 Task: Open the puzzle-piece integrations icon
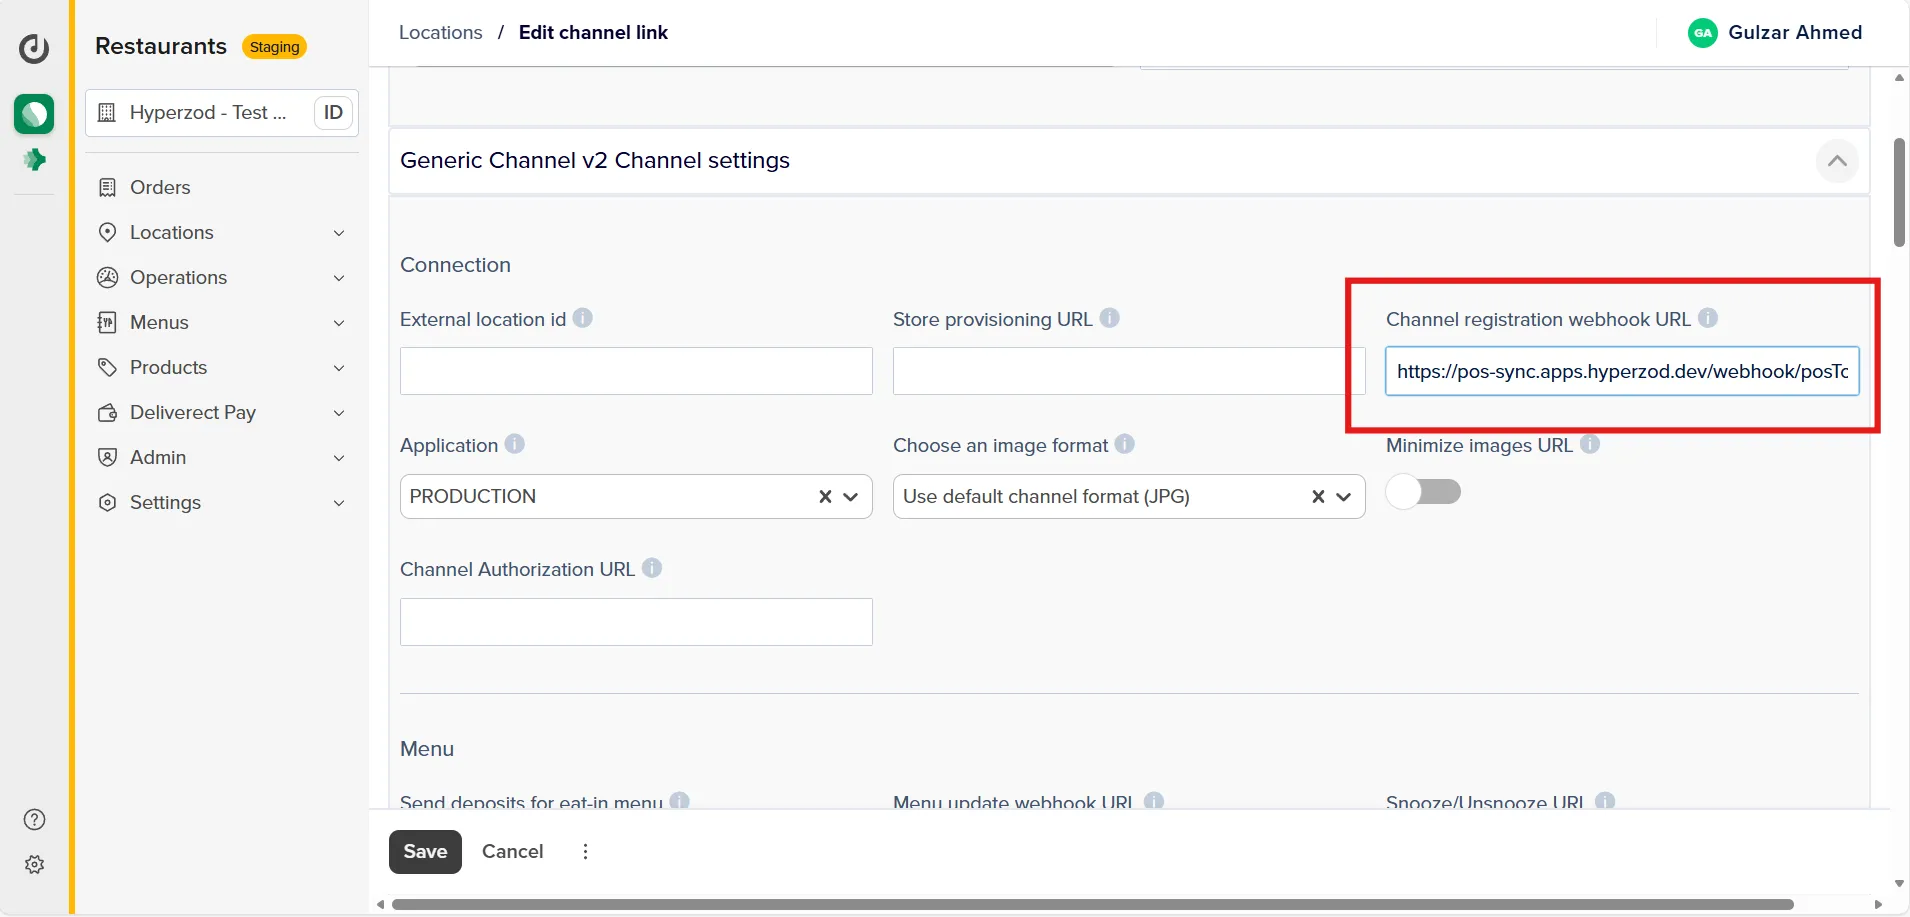point(35,159)
